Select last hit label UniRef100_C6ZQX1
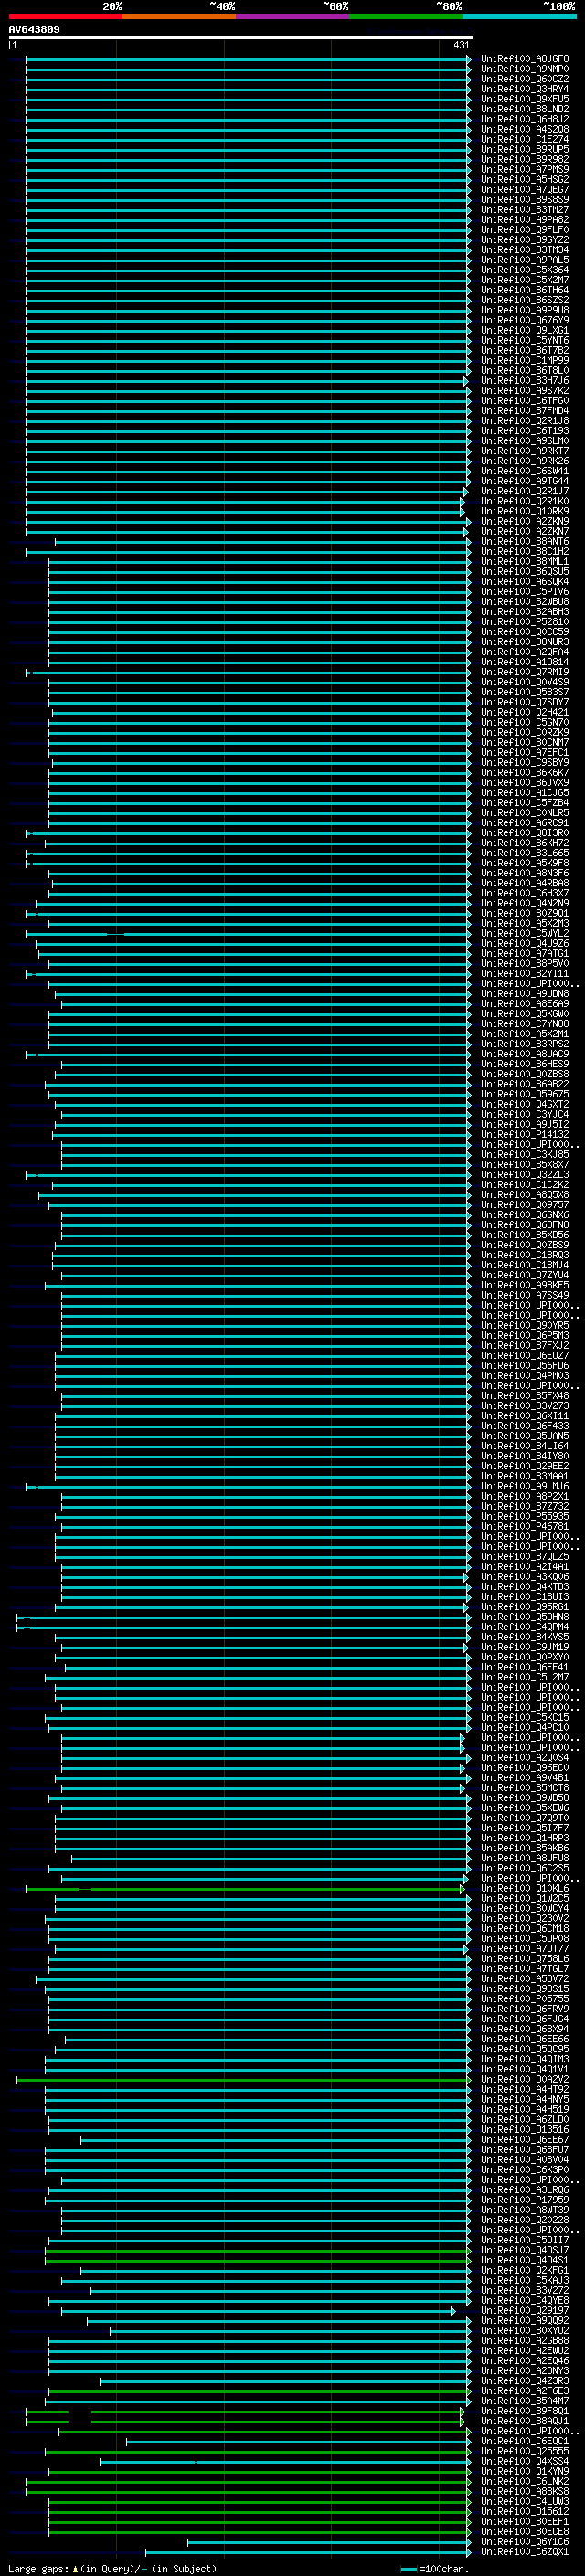 point(525,2552)
